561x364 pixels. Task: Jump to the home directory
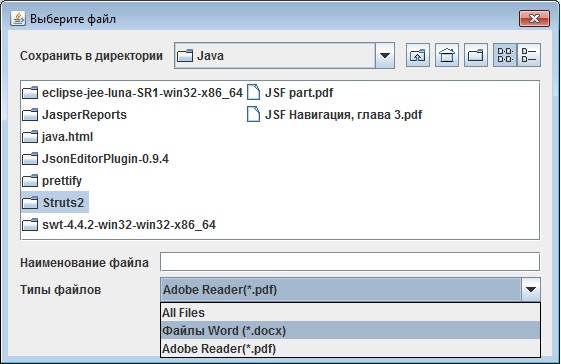tap(447, 55)
